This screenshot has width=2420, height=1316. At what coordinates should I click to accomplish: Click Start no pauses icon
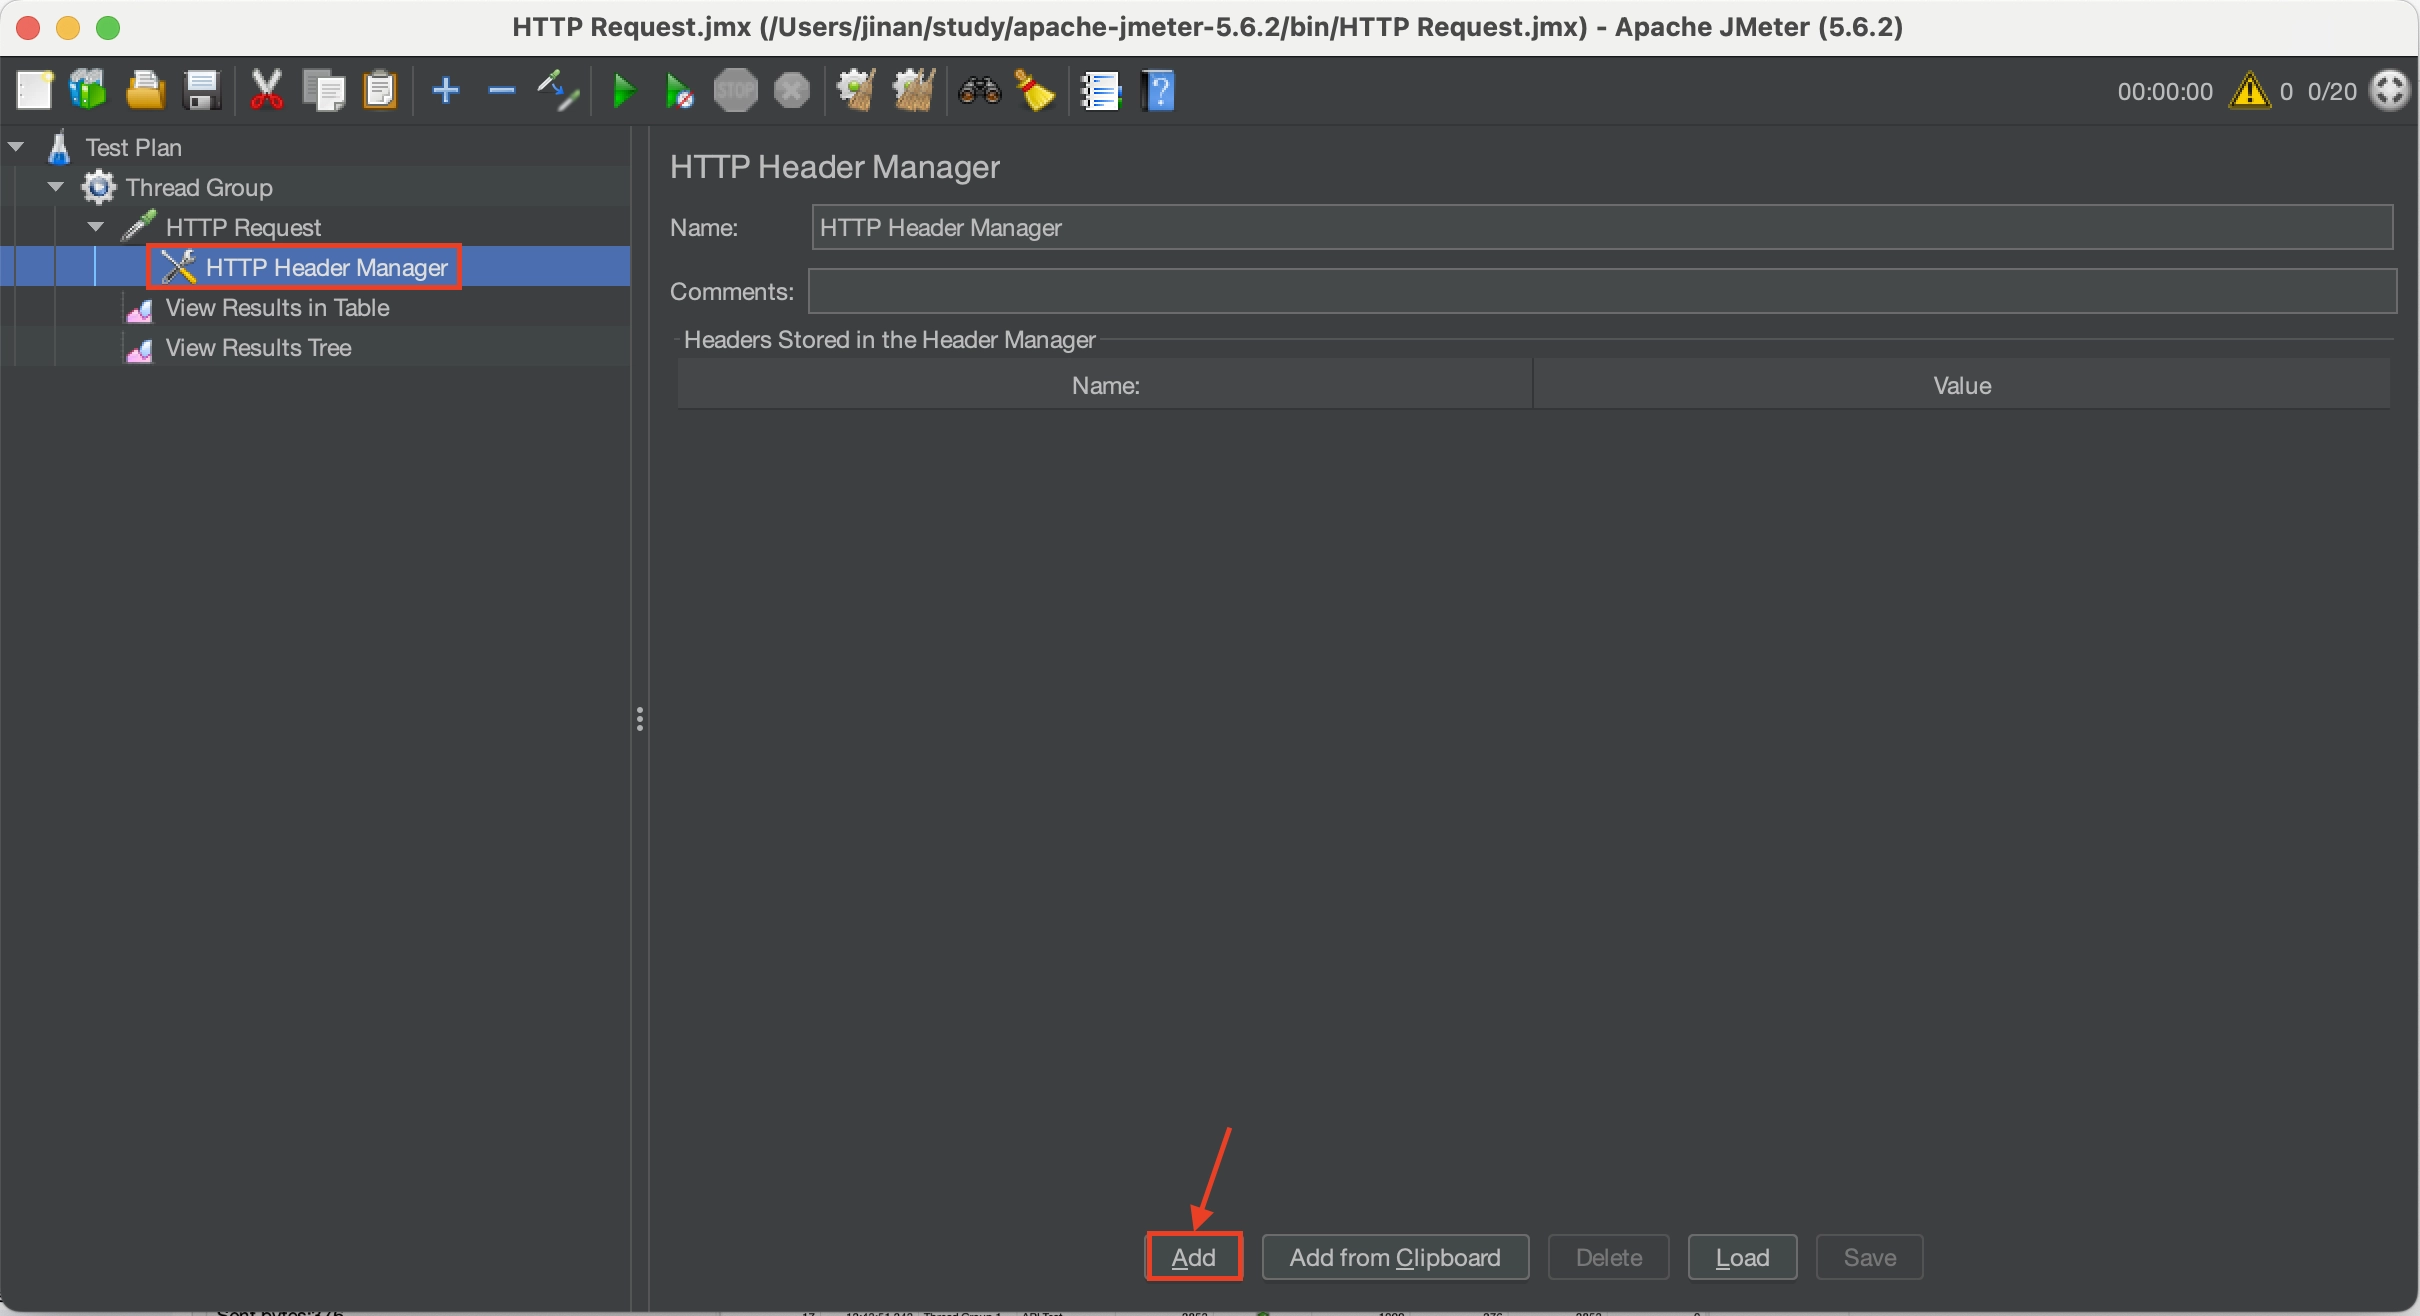tap(679, 91)
